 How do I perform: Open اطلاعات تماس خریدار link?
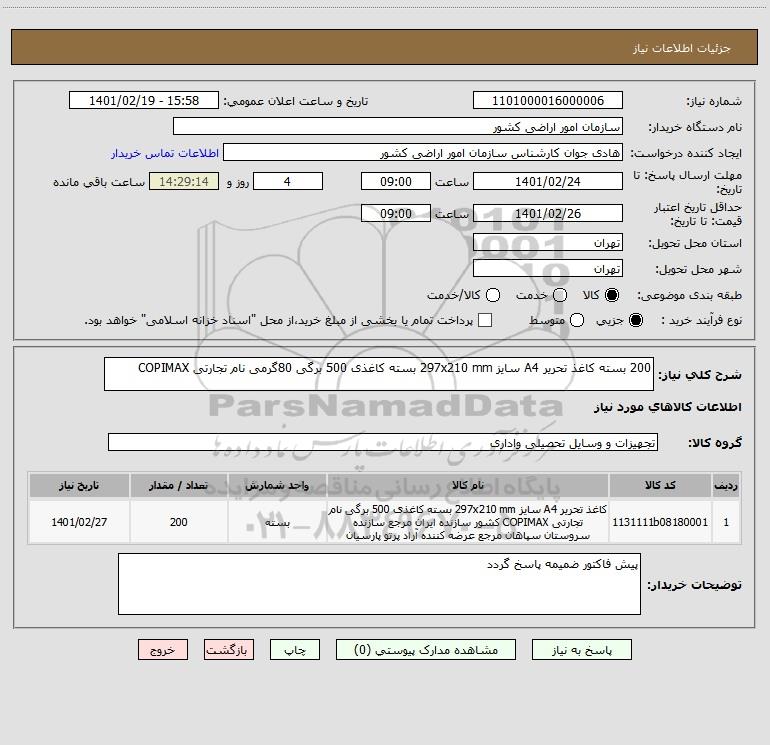click(x=165, y=153)
